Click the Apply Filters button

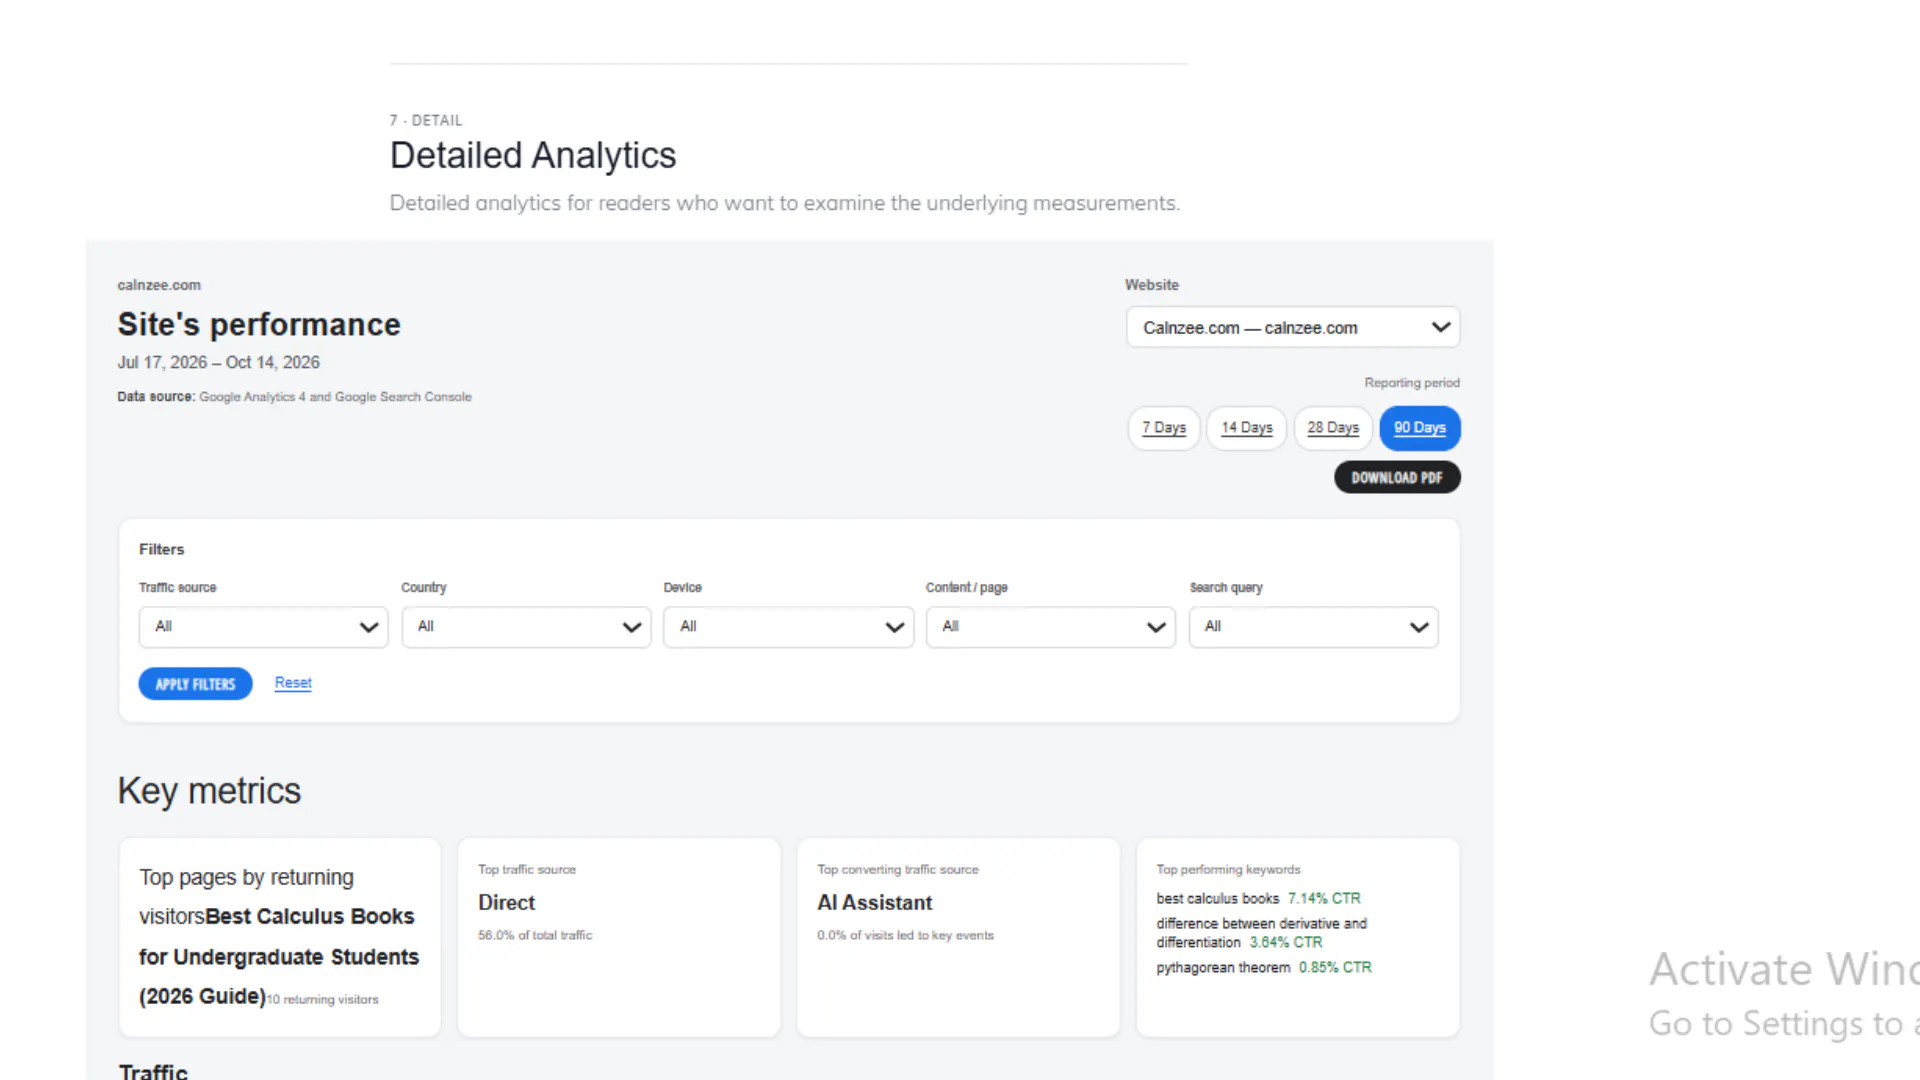point(195,684)
